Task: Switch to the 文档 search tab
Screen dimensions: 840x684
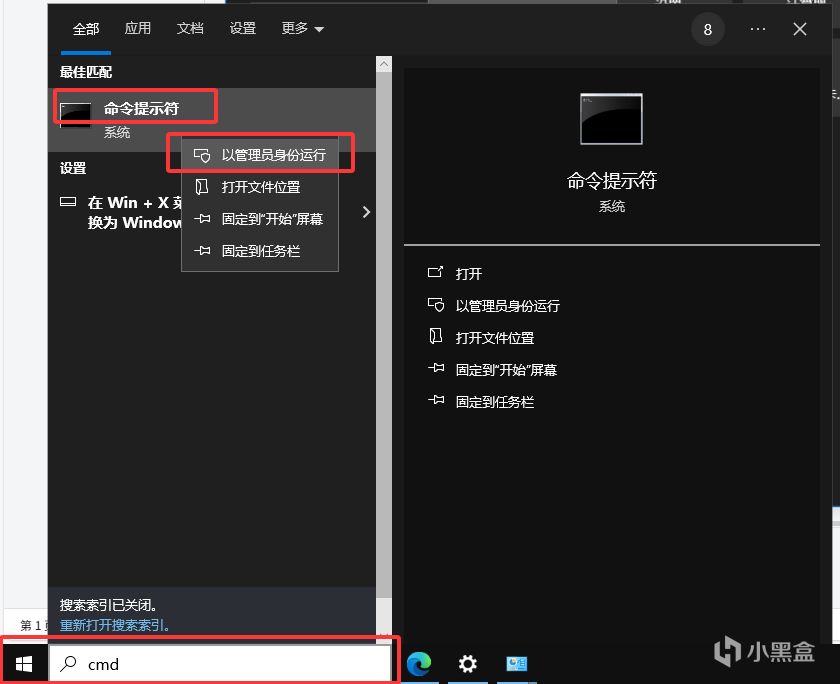Action: tap(190, 28)
